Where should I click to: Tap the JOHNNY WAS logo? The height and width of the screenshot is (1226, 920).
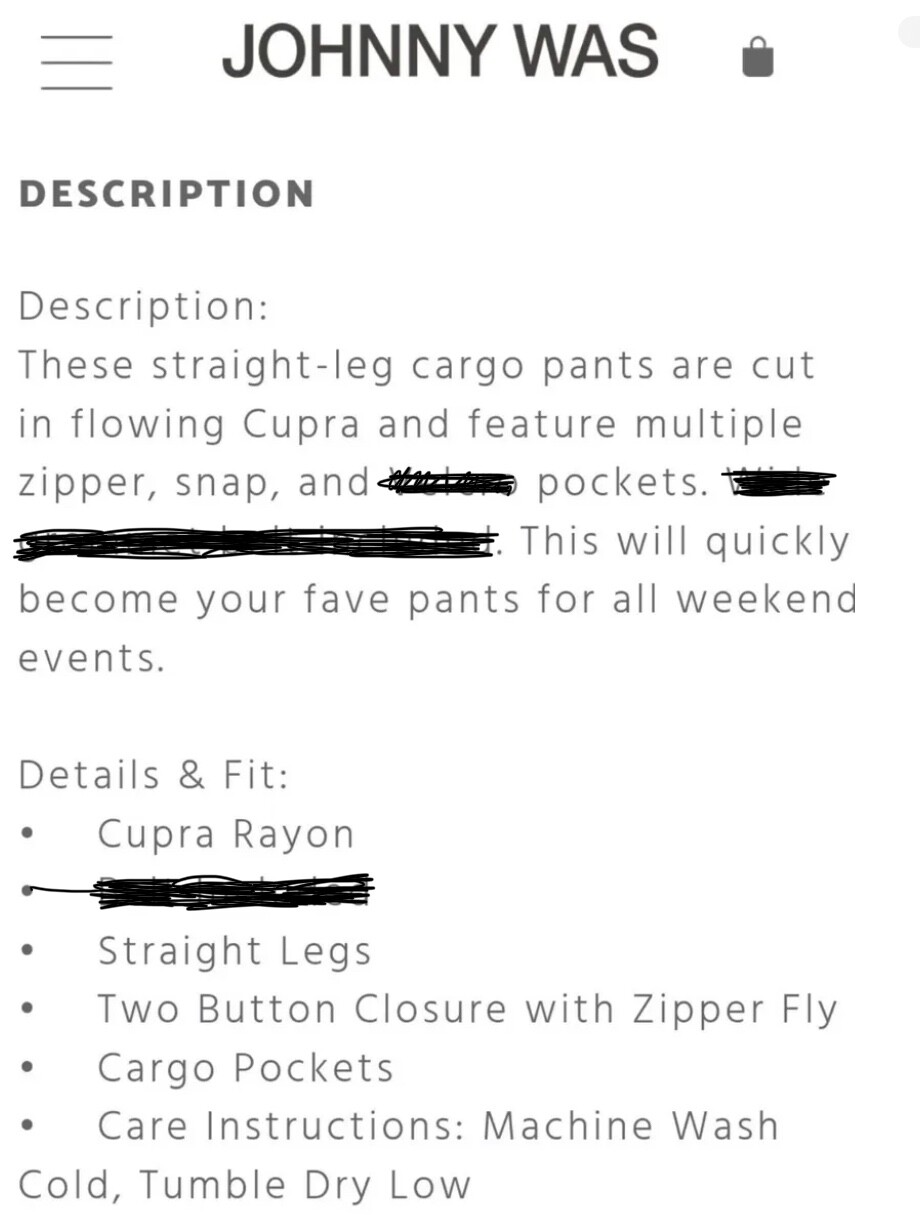[440, 51]
